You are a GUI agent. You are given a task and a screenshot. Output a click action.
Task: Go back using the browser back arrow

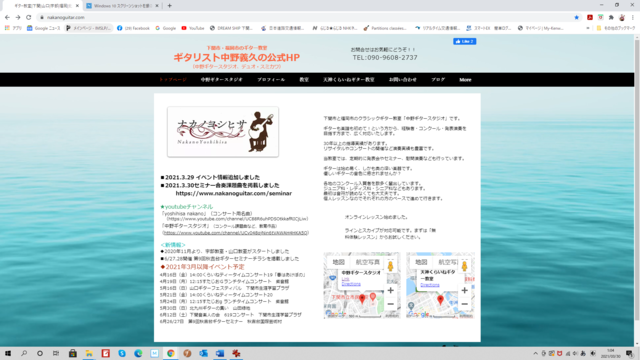click(7, 18)
